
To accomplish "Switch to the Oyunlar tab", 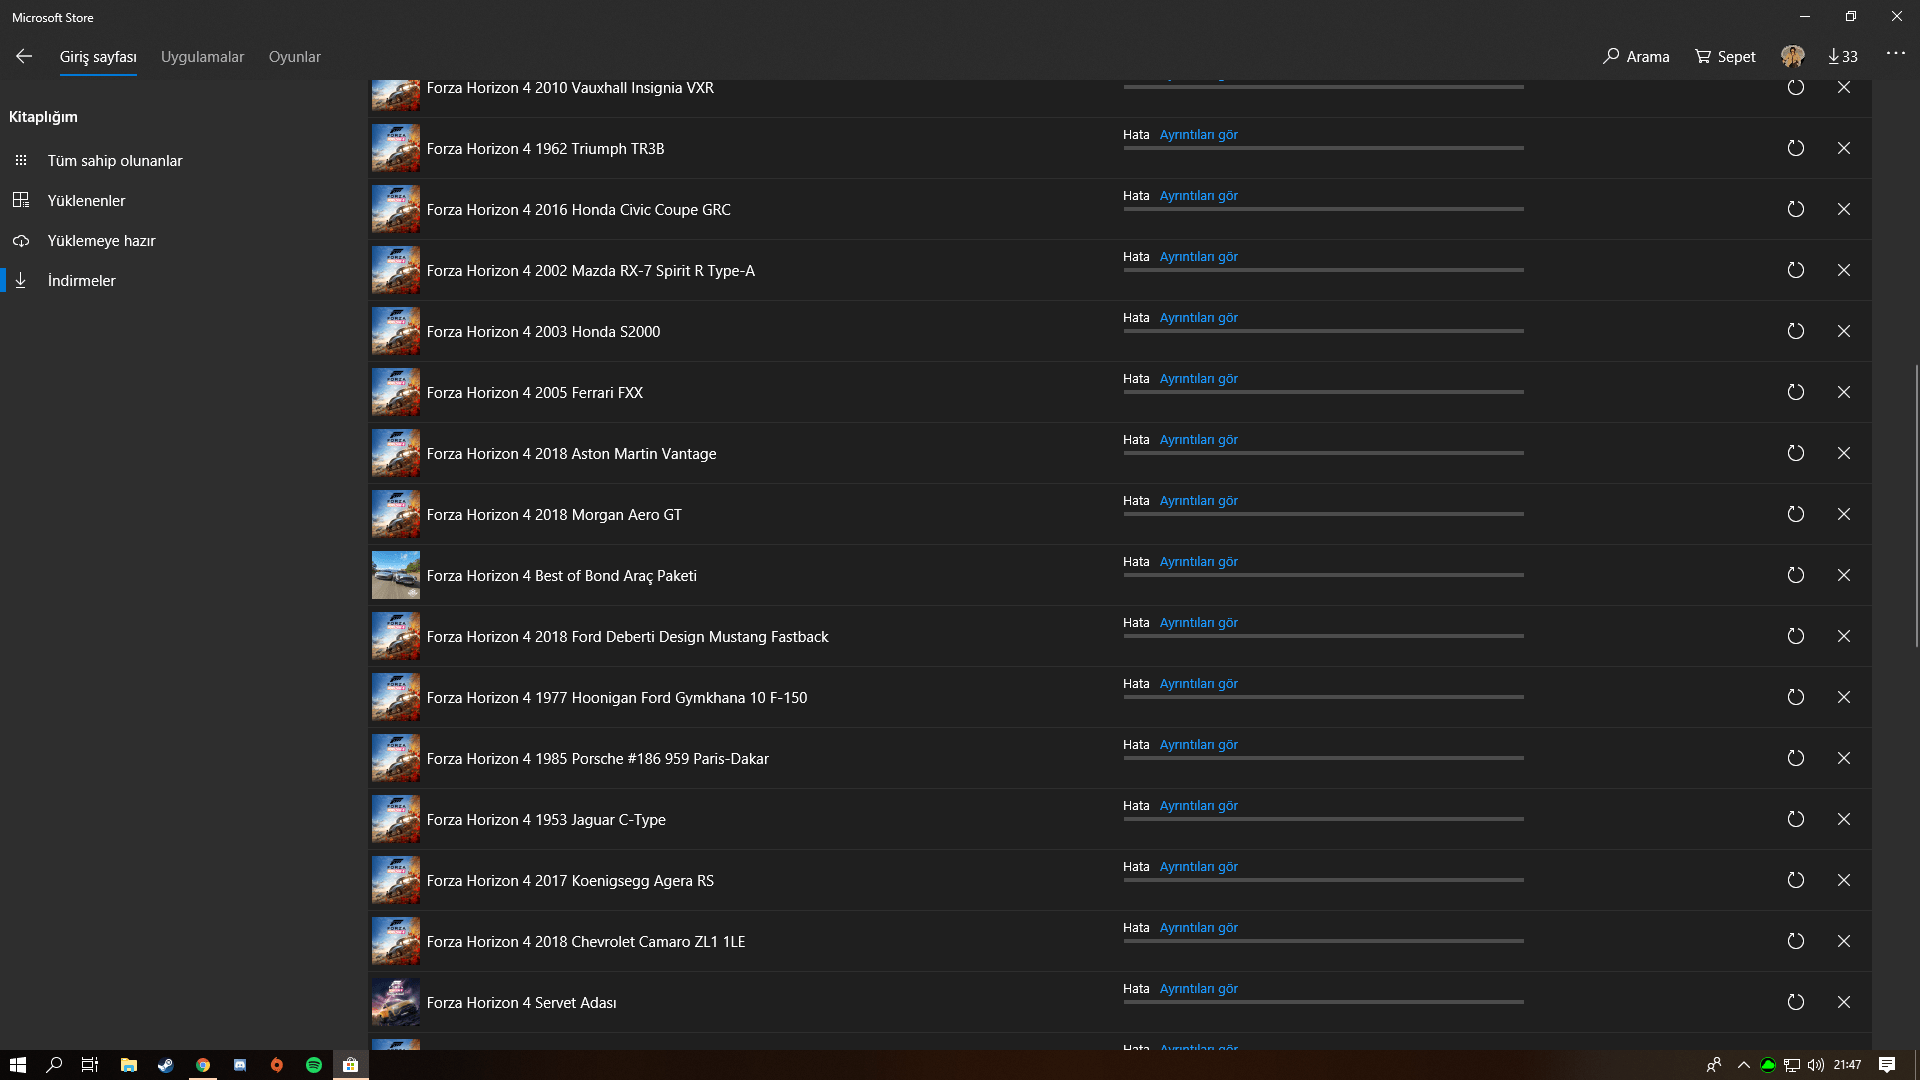I will click(x=294, y=57).
